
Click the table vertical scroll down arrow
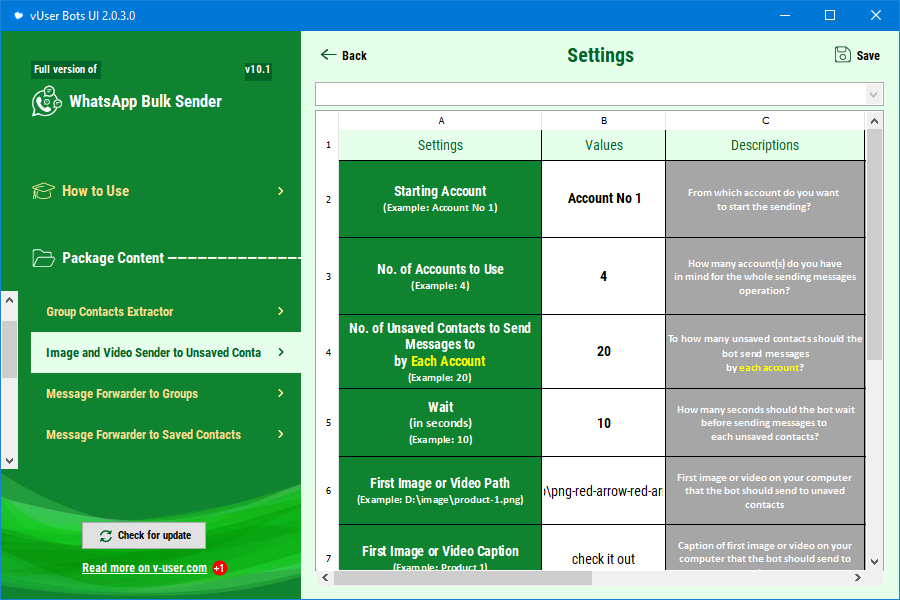(x=874, y=562)
